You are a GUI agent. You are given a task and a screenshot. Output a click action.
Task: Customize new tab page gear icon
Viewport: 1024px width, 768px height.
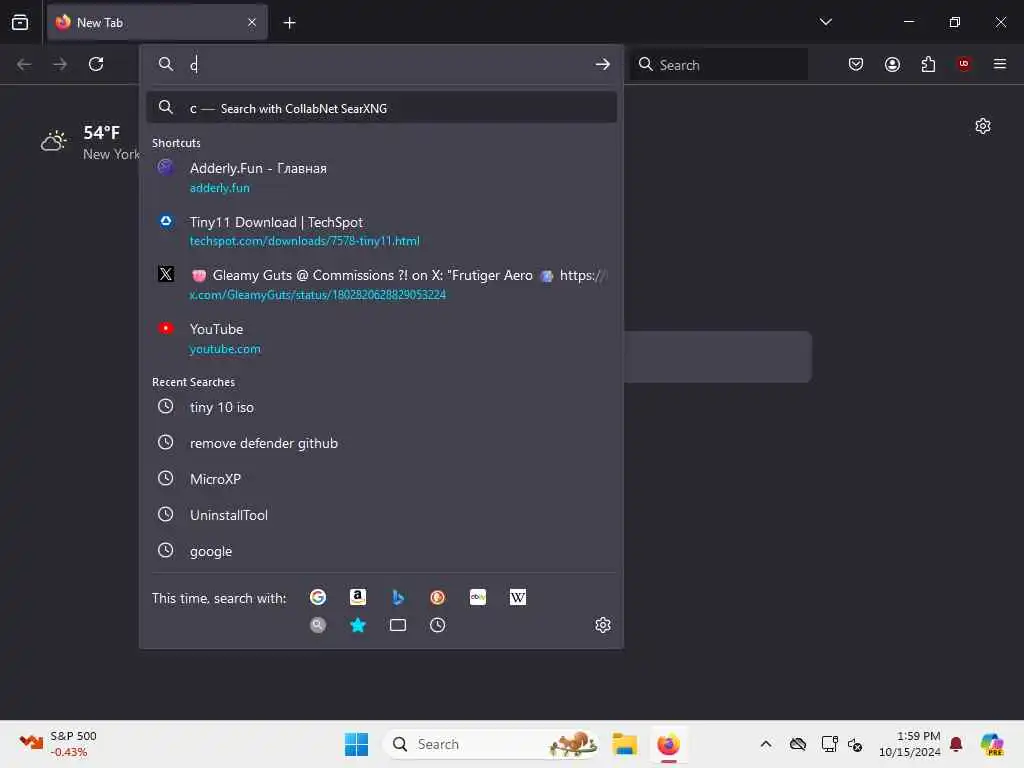983,126
